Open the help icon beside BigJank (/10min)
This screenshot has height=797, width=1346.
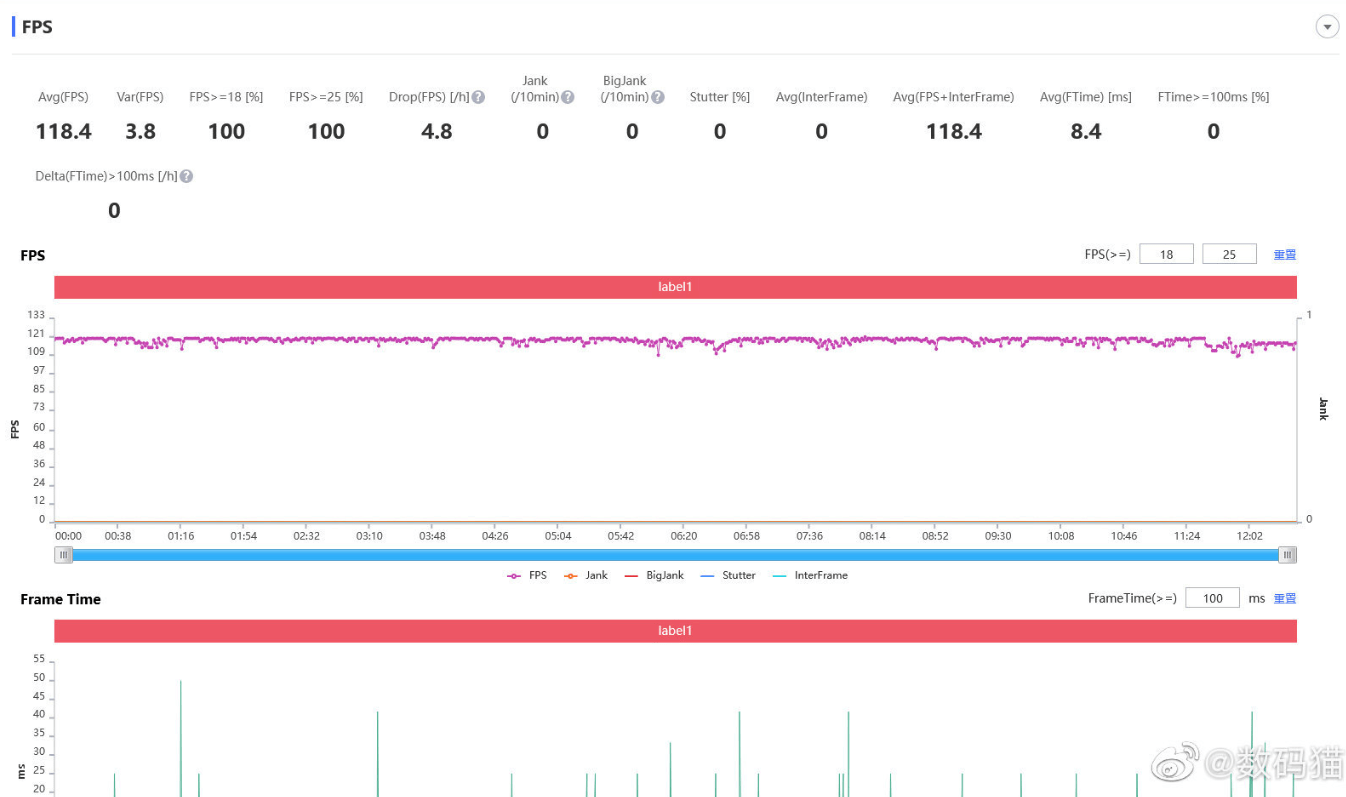(x=657, y=97)
